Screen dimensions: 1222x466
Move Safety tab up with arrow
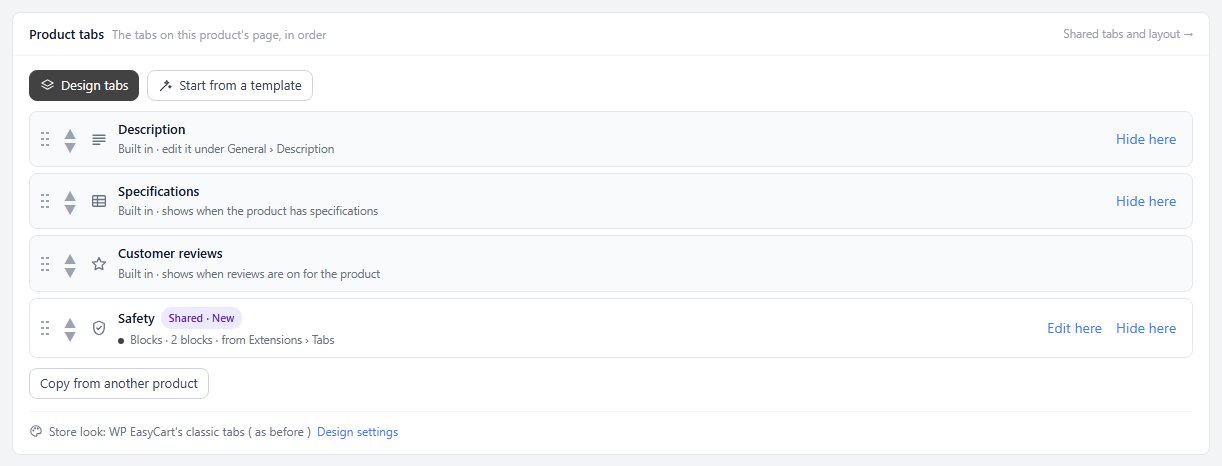(x=70, y=322)
